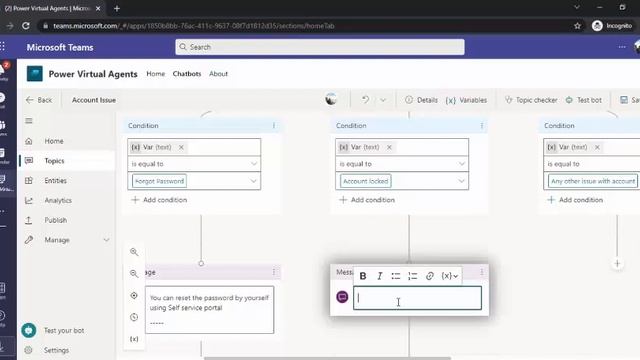The width and height of the screenshot is (640, 360).
Task: Go to Home in side navigation
Action: [x=54, y=141]
